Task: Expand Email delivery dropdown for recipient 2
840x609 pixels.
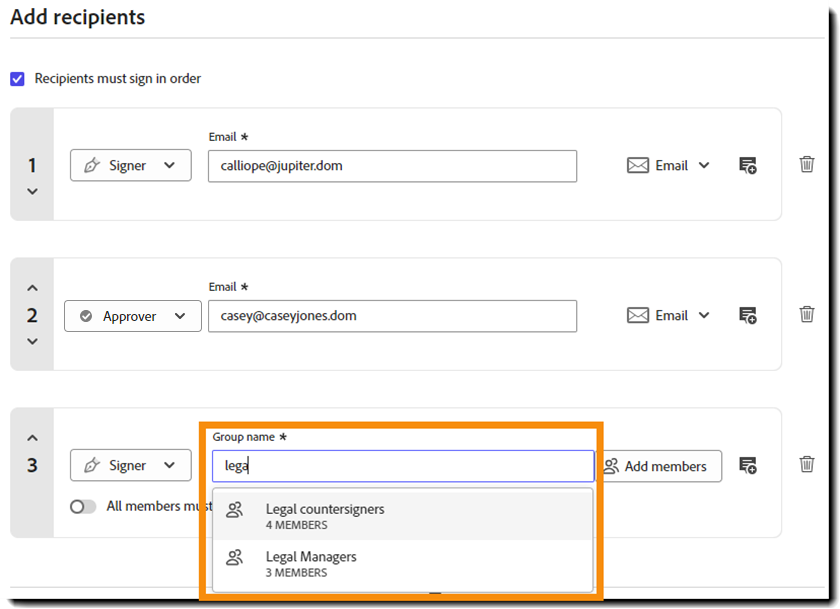Action: click(x=668, y=315)
